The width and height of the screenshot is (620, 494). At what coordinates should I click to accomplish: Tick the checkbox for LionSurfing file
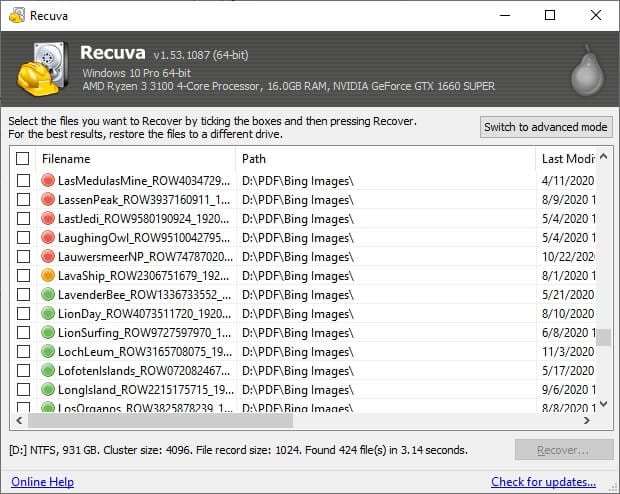coord(23,332)
